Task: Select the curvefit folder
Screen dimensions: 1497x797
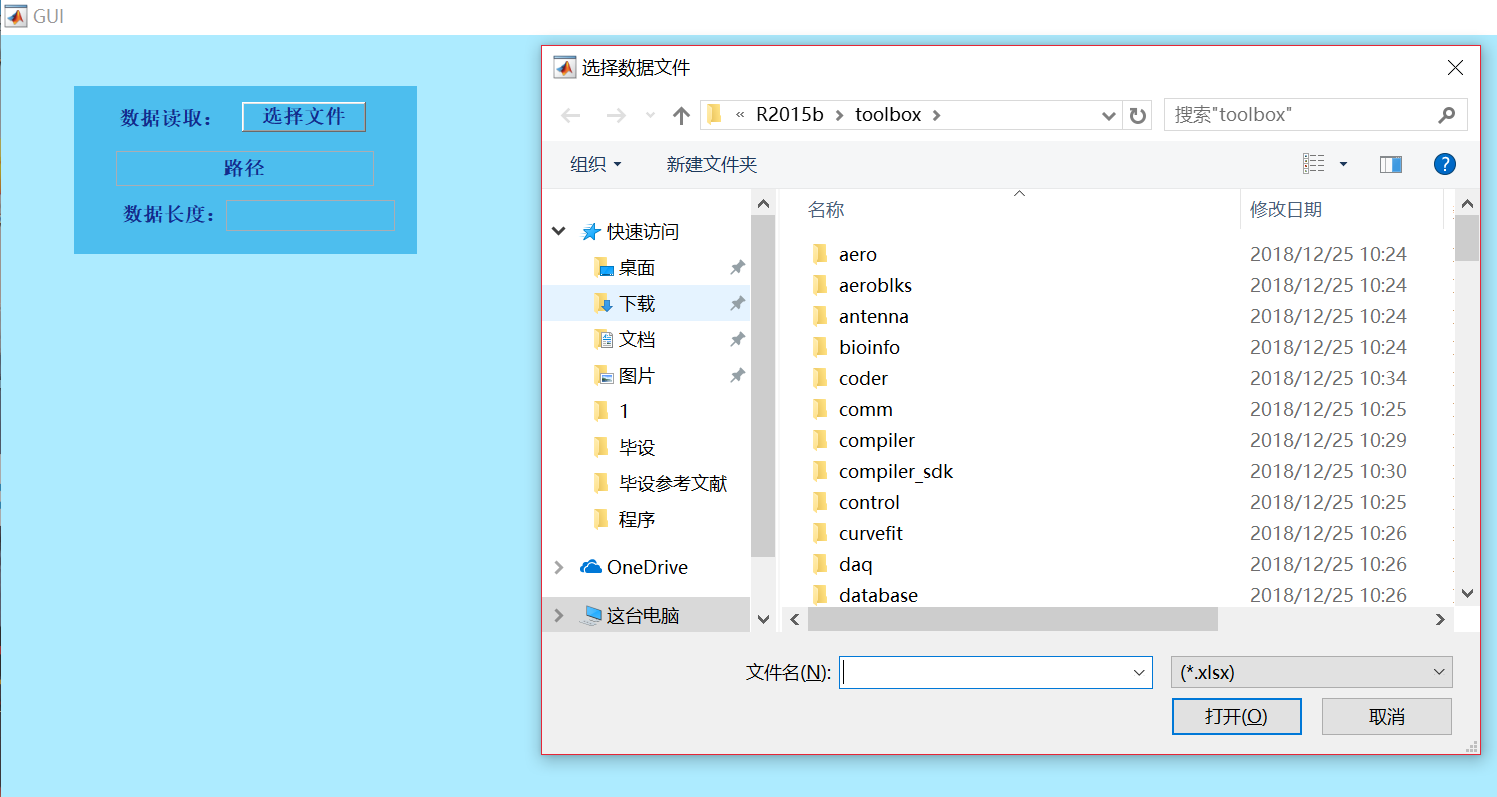Action: (871, 534)
